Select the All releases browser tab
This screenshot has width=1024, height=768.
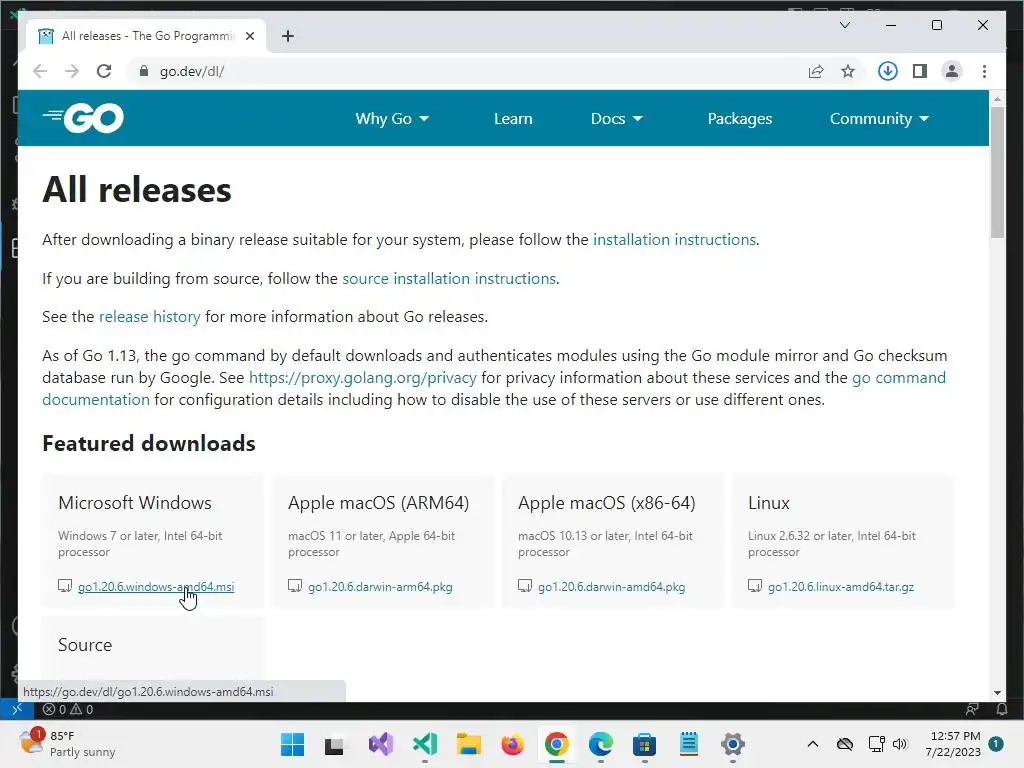pos(146,36)
